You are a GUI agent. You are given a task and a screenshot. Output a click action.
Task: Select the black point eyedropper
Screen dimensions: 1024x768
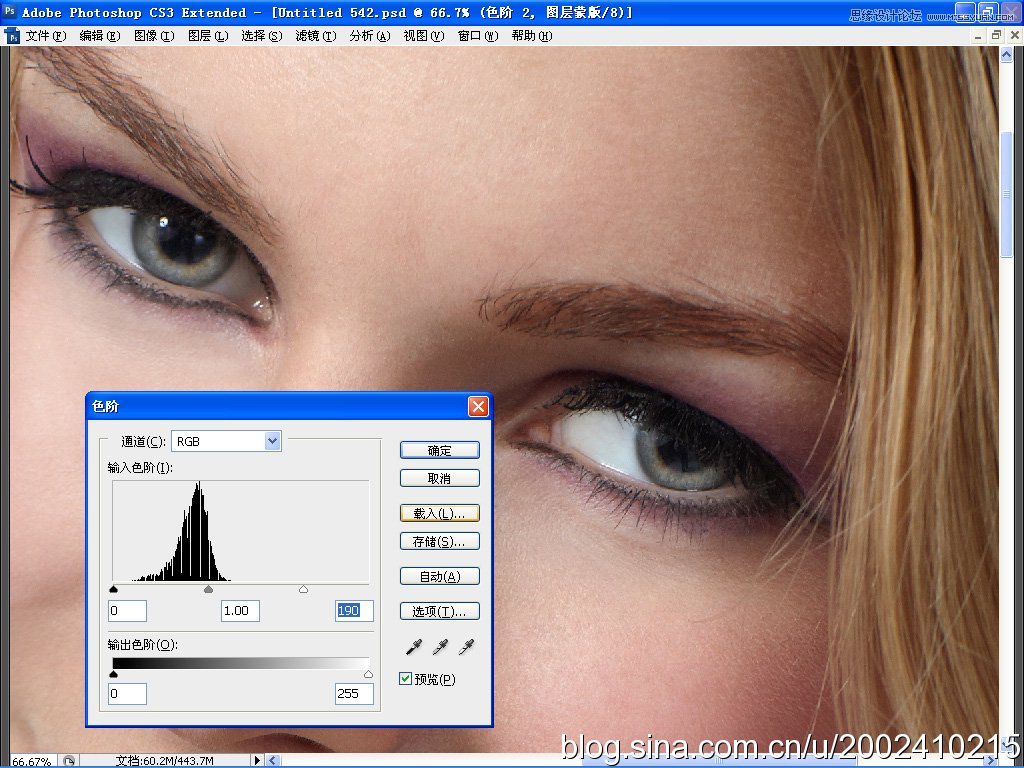pos(414,647)
